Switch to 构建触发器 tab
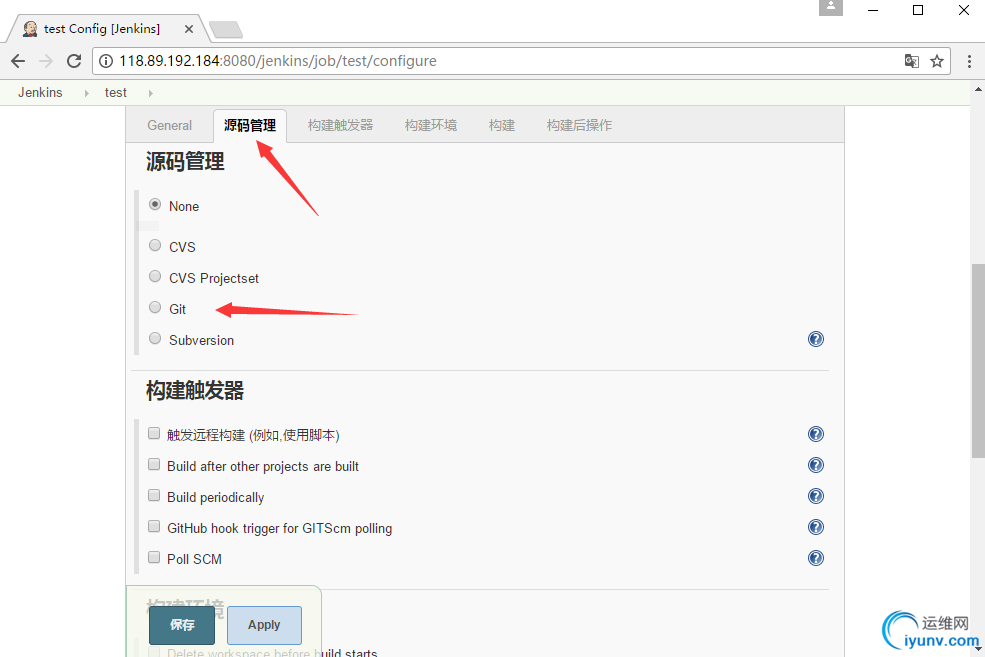Image resolution: width=985 pixels, height=657 pixels. (340, 125)
